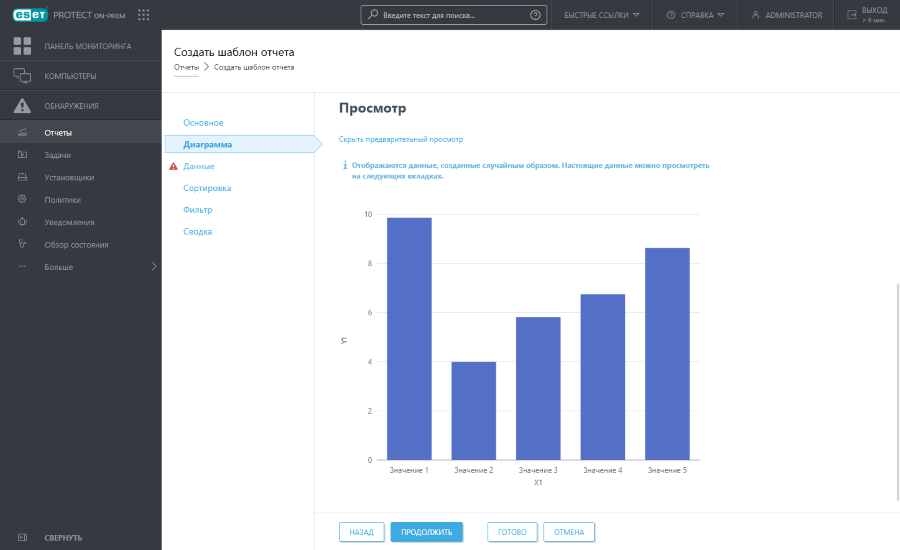
Task: Switch to the Фильтр wizard step
Action: coord(197,210)
